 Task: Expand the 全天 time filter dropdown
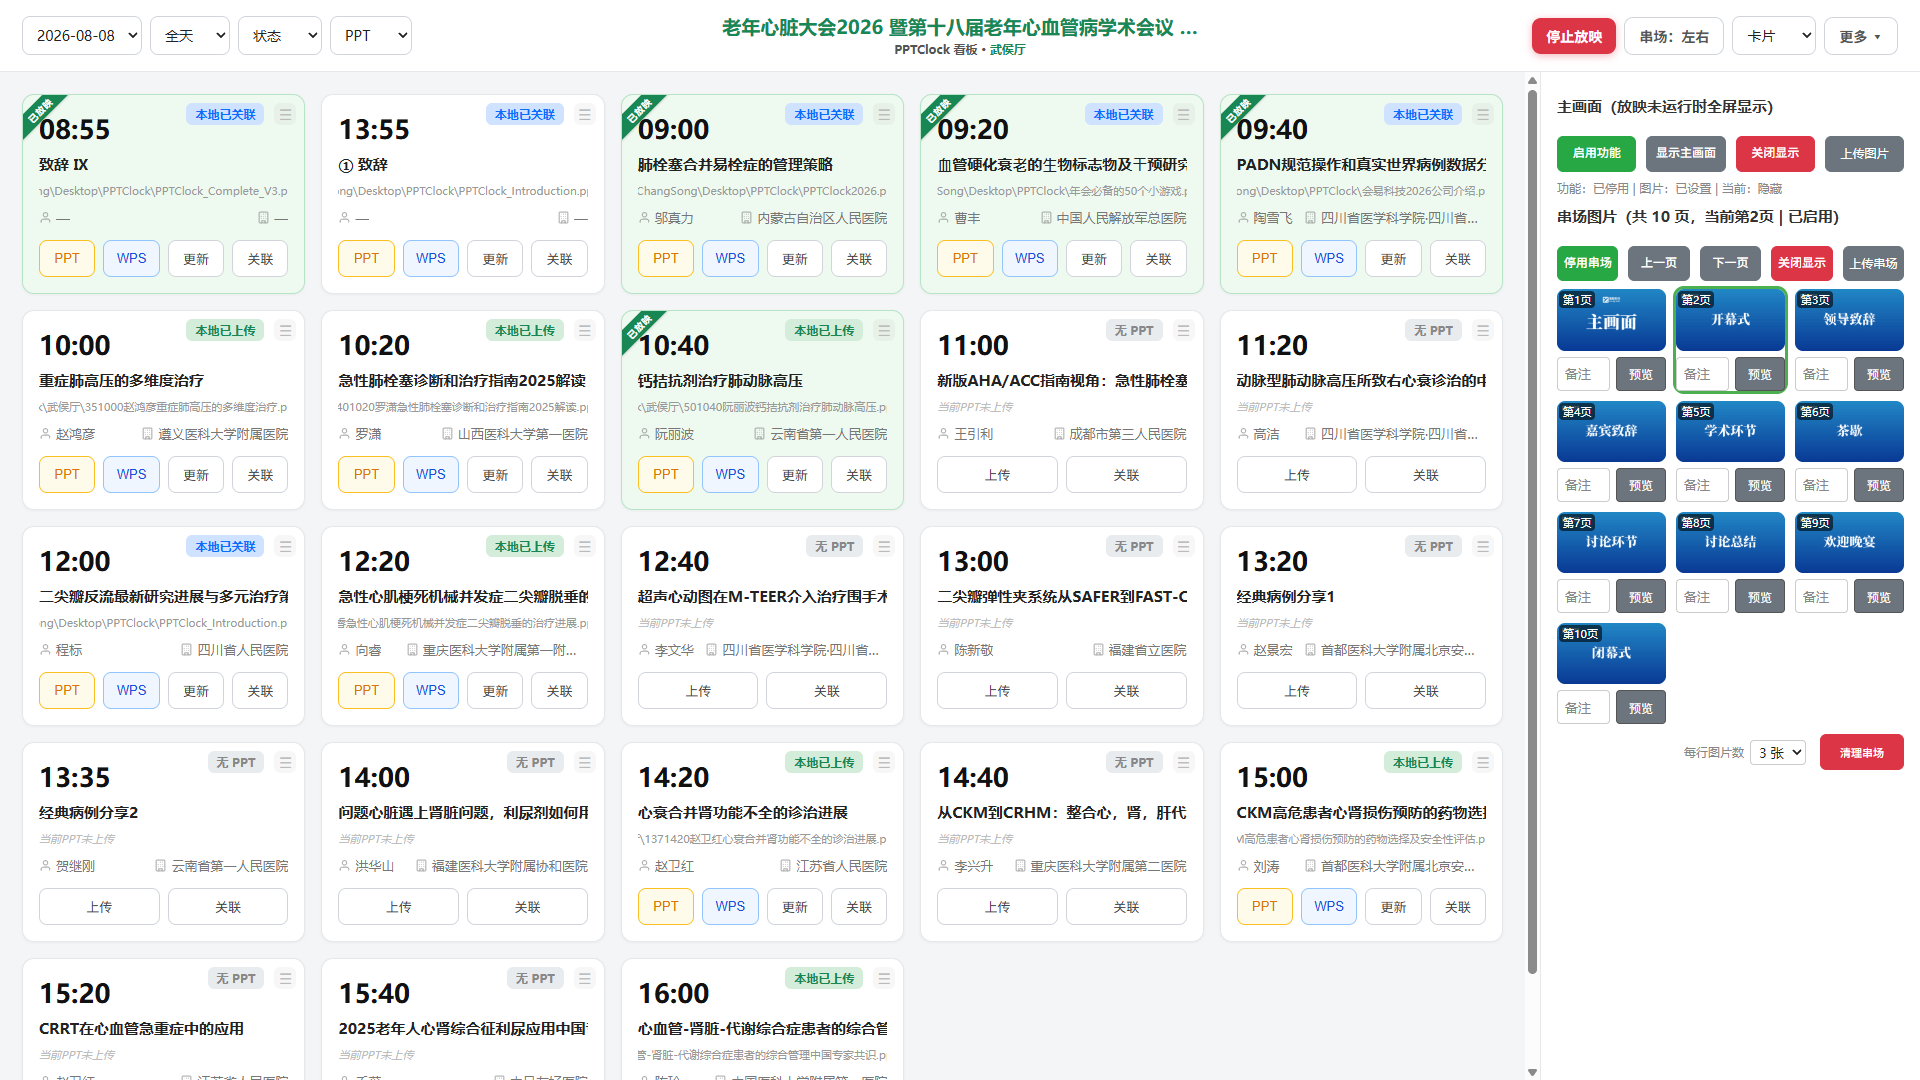coord(190,36)
